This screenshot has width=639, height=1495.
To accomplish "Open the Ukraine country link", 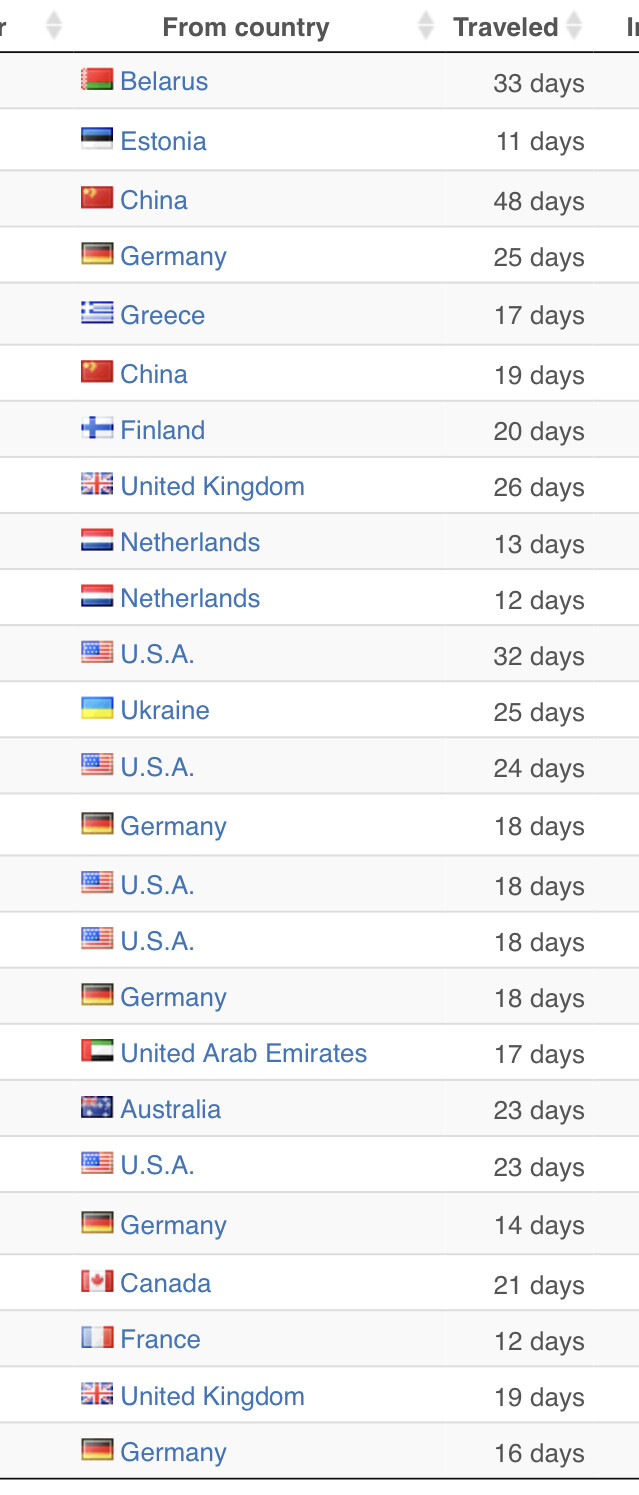I will click(x=165, y=710).
